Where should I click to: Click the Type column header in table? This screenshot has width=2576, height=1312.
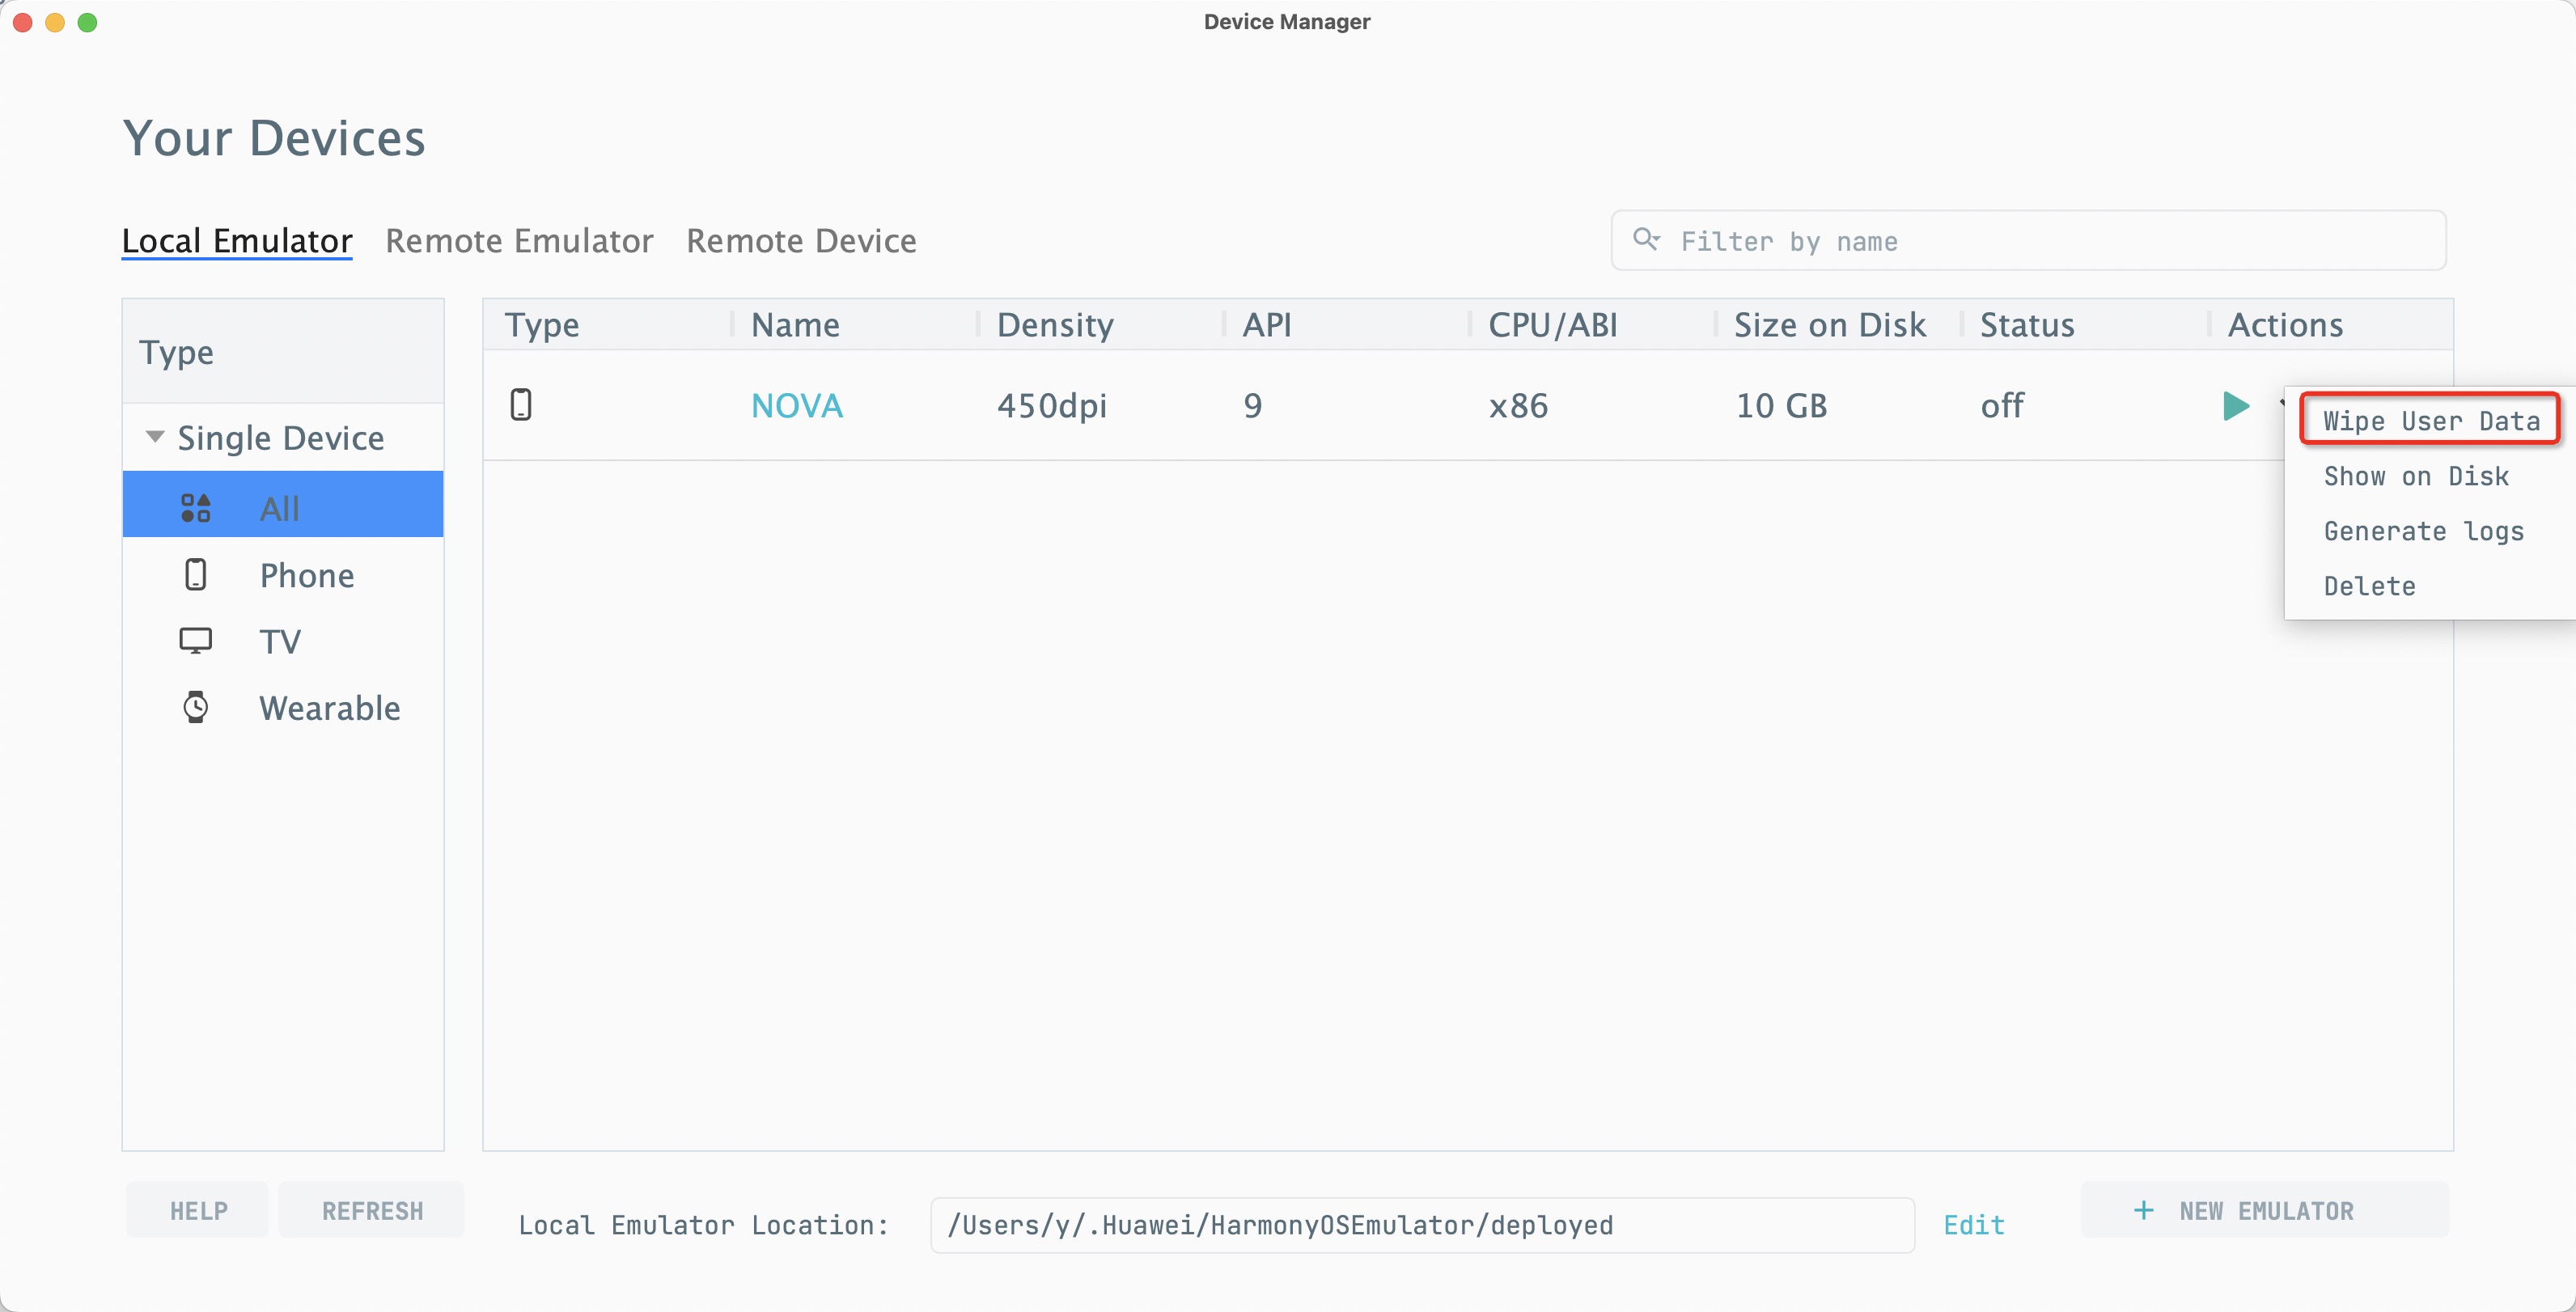542,325
